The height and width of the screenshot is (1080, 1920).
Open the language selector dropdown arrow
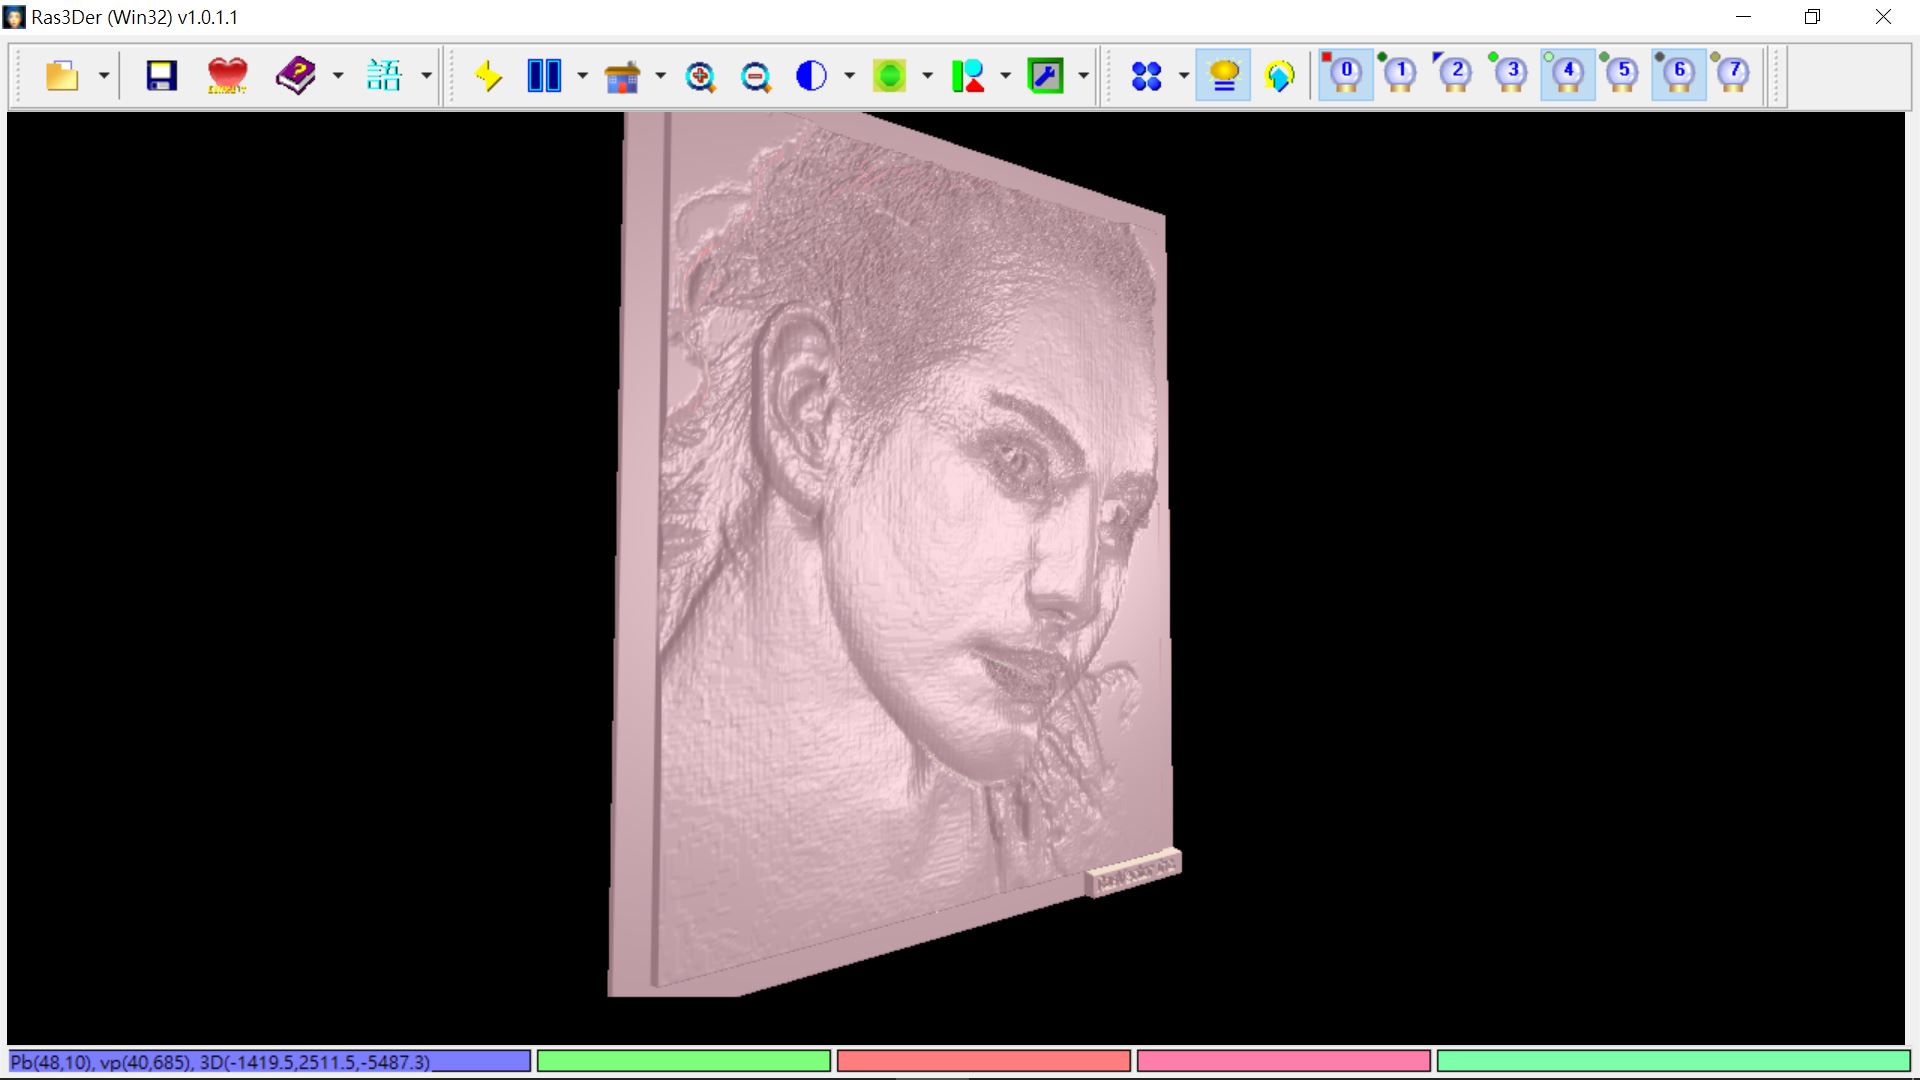click(426, 76)
